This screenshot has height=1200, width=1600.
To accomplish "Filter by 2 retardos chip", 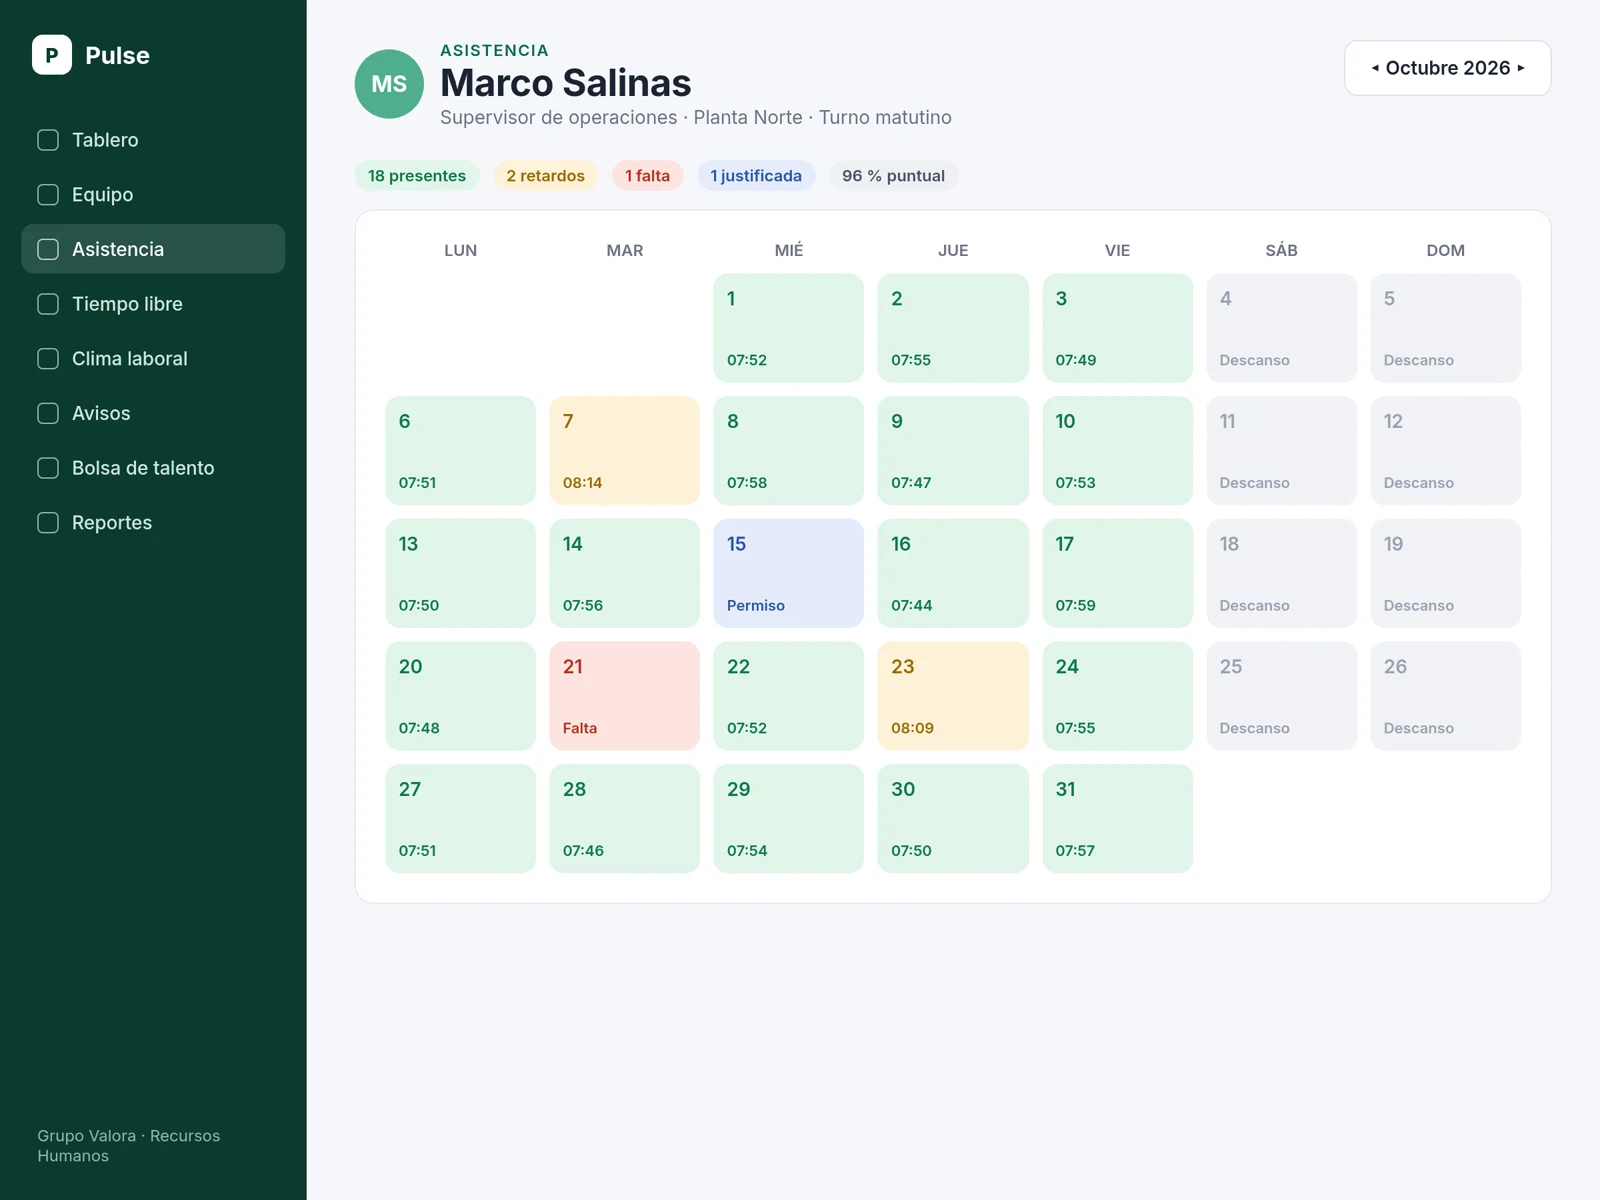I will pos(545,176).
